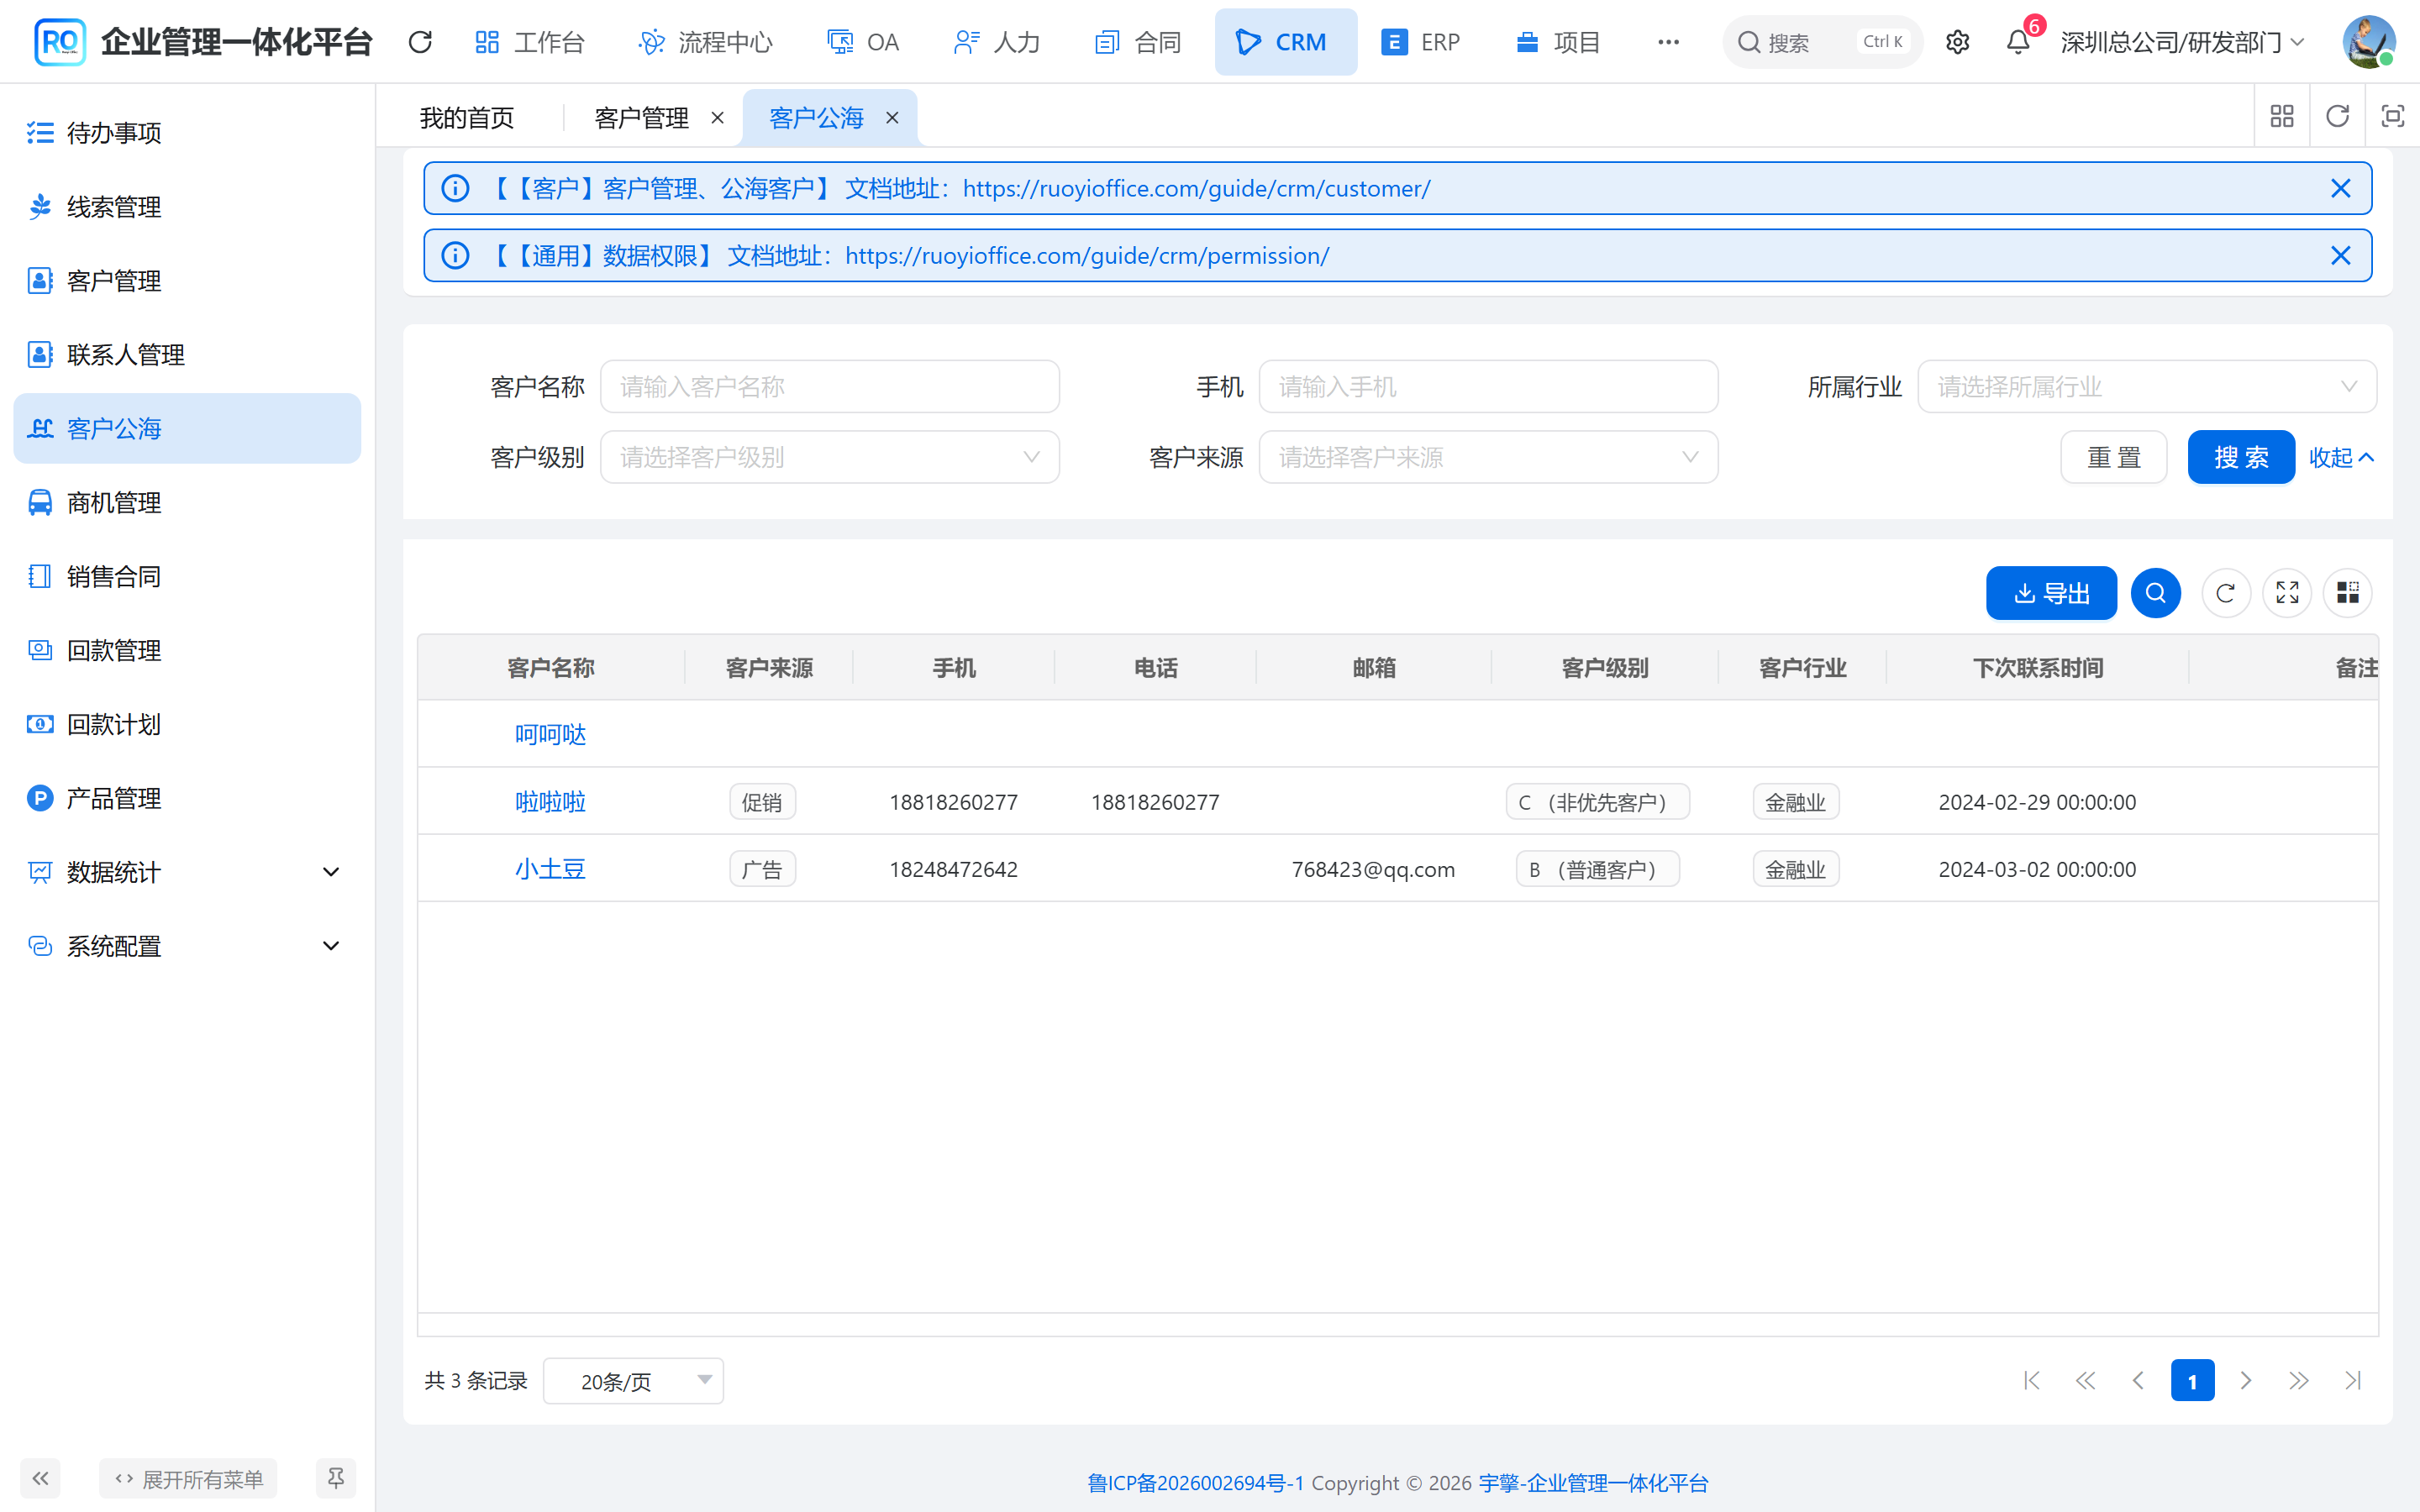Refresh the table with circular arrow icon
The image size is (2420, 1512).
point(2226,593)
